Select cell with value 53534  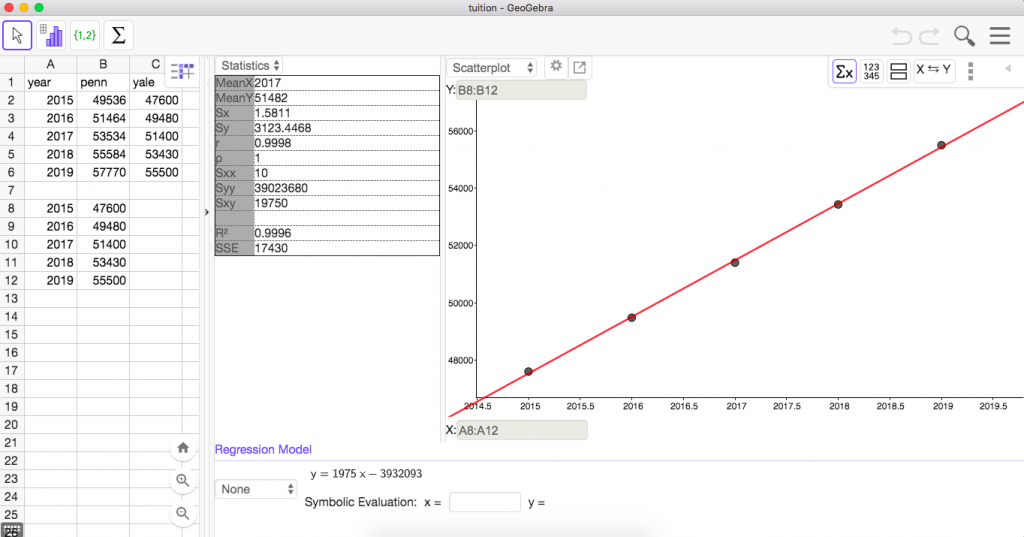[x=103, y=136]
